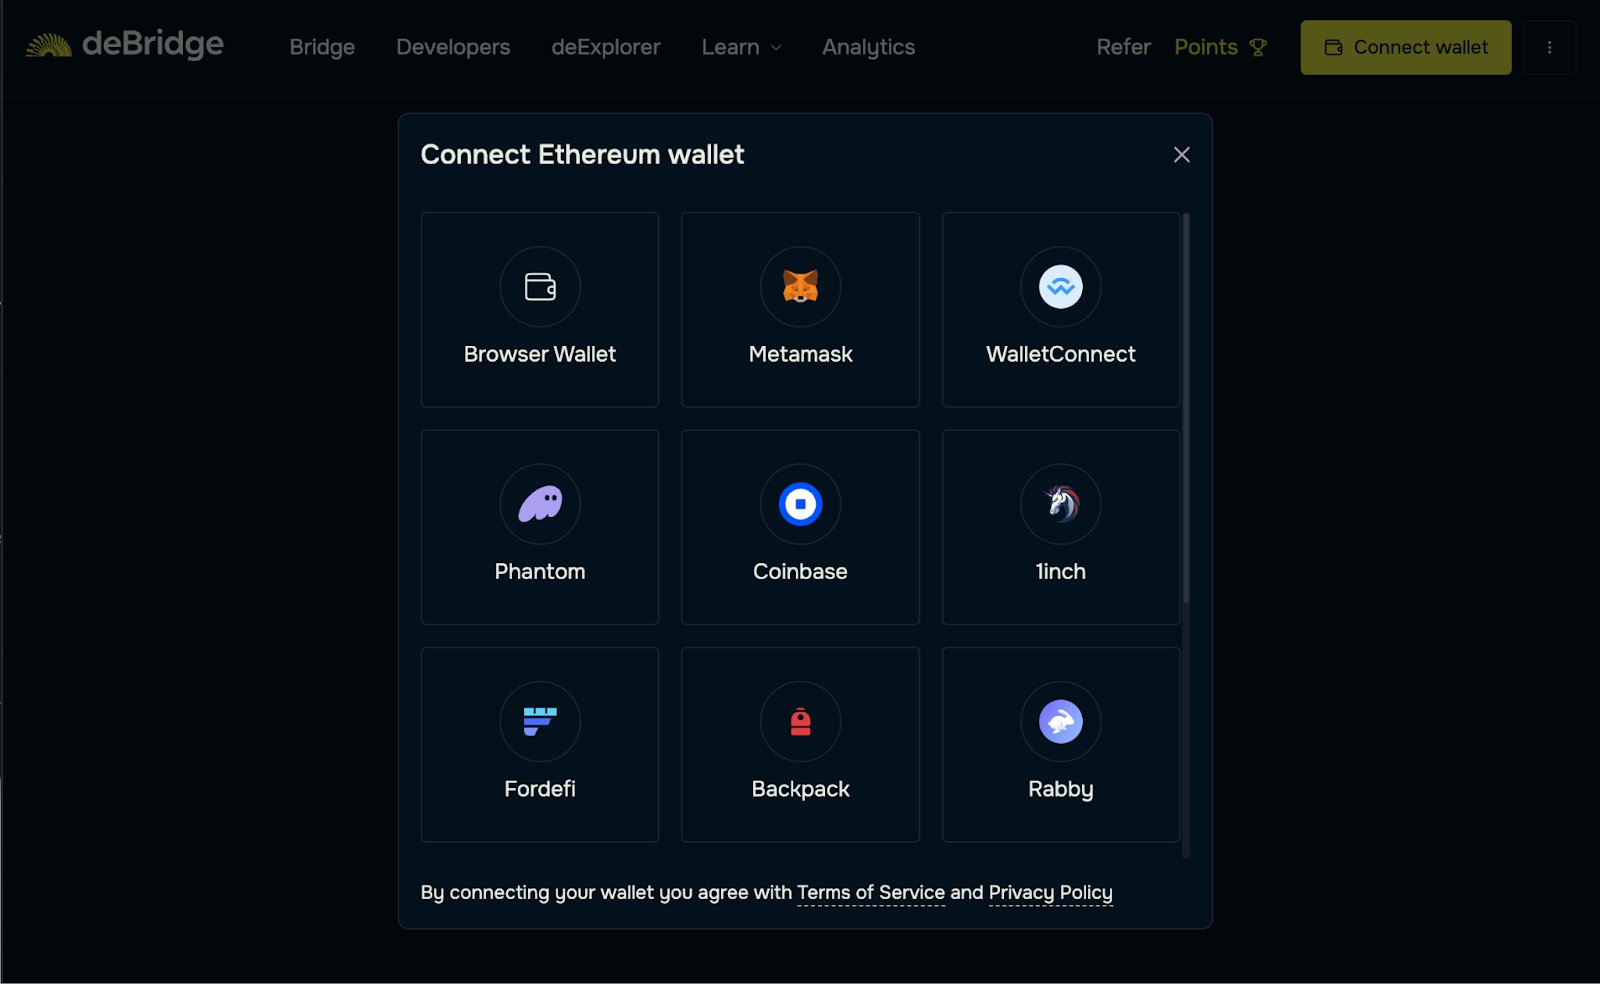This screenshot has width=1600, height=984.
Task: Open the Developers menu item
Action: (453, 47)
